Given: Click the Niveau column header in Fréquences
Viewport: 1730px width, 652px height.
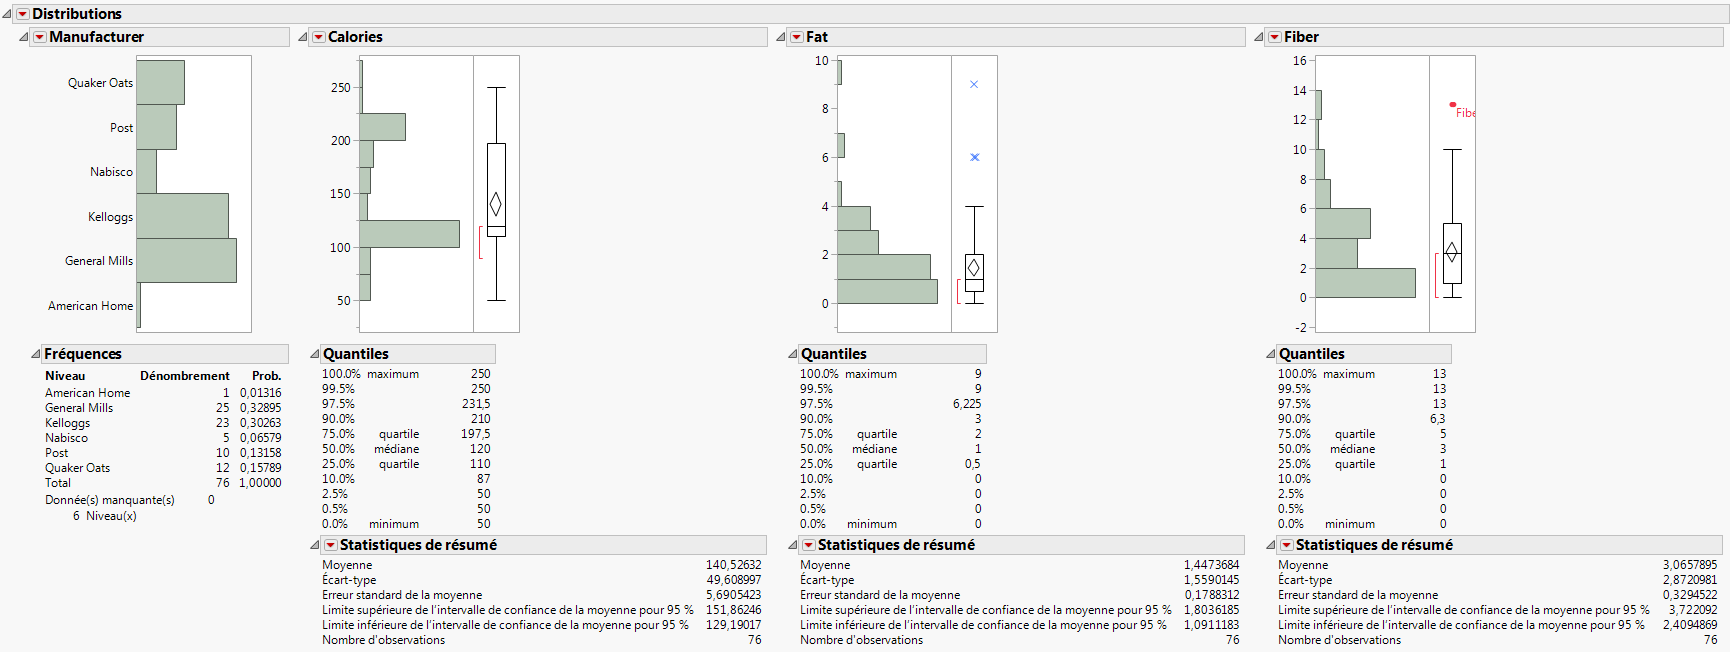Looking at the screenshot, I should tap(65, 376).
